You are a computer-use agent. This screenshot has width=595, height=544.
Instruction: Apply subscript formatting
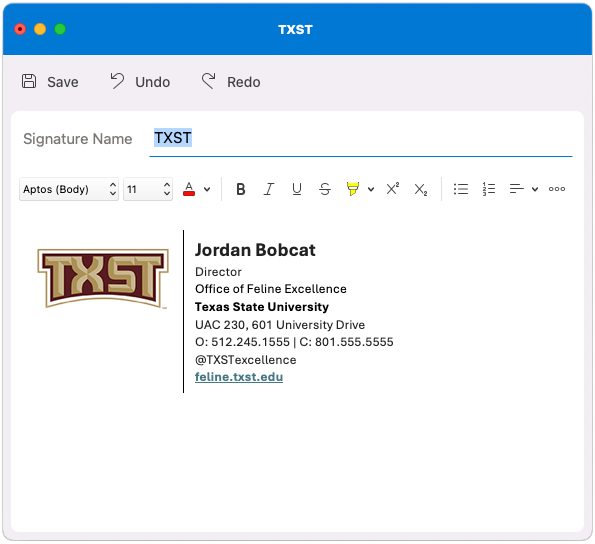pos(420,189)
